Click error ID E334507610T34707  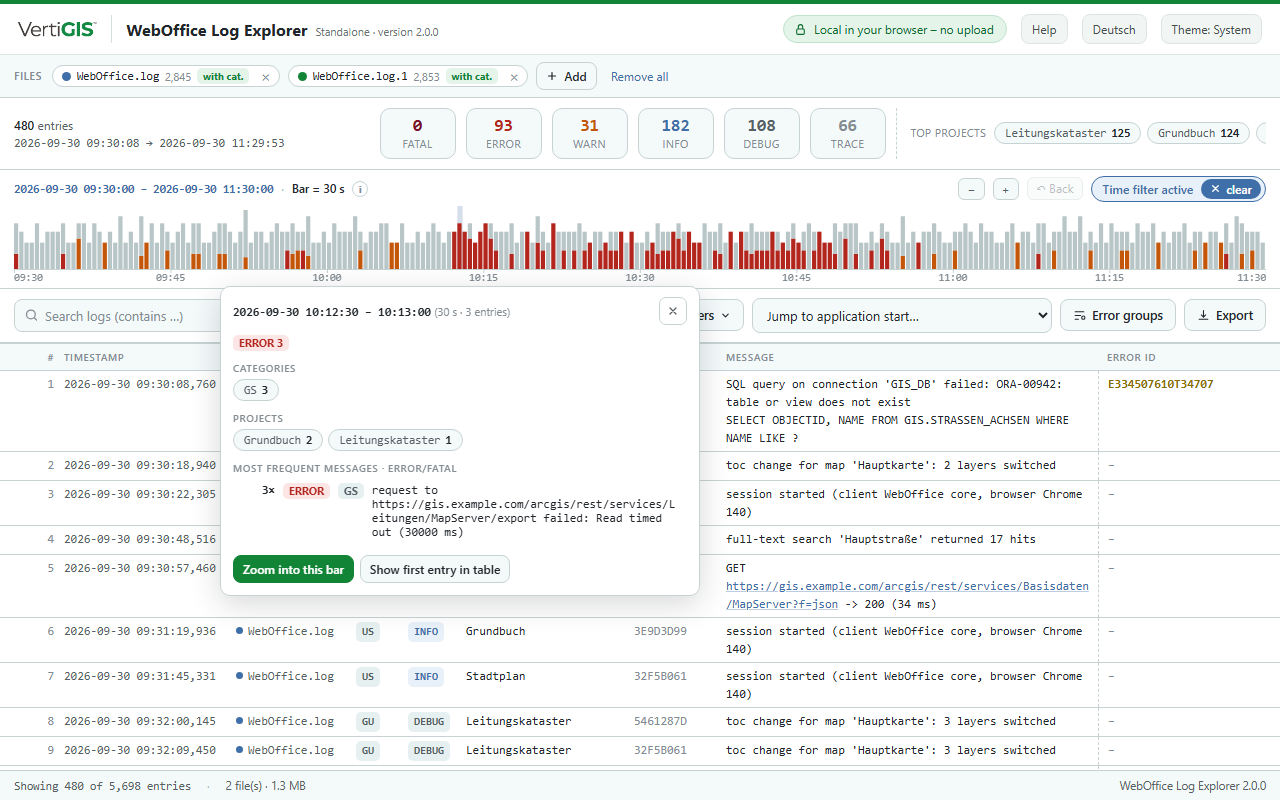[1161, 384]
